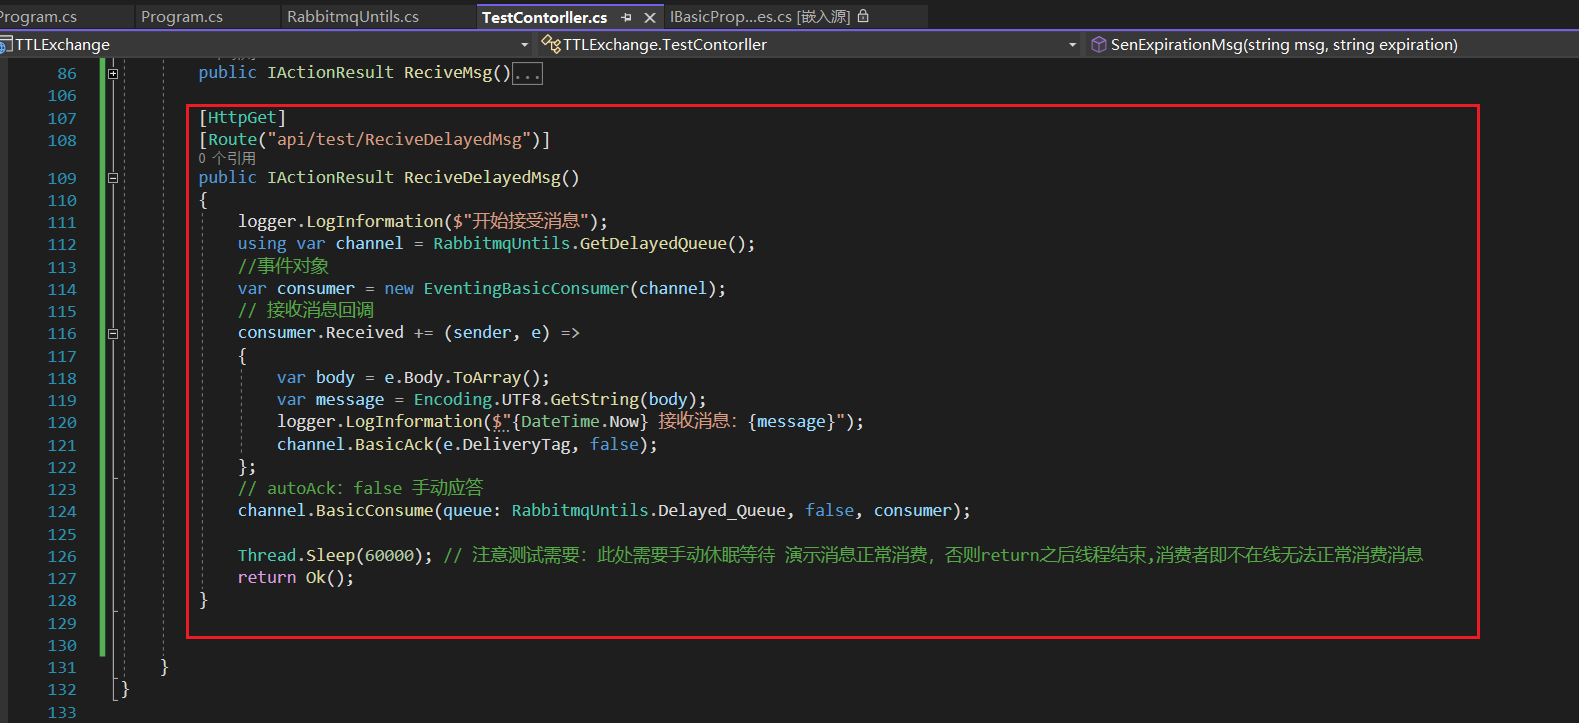Click RabbitmqUntils.Delayed_Queue argument on line 124

tap(648, 510)
